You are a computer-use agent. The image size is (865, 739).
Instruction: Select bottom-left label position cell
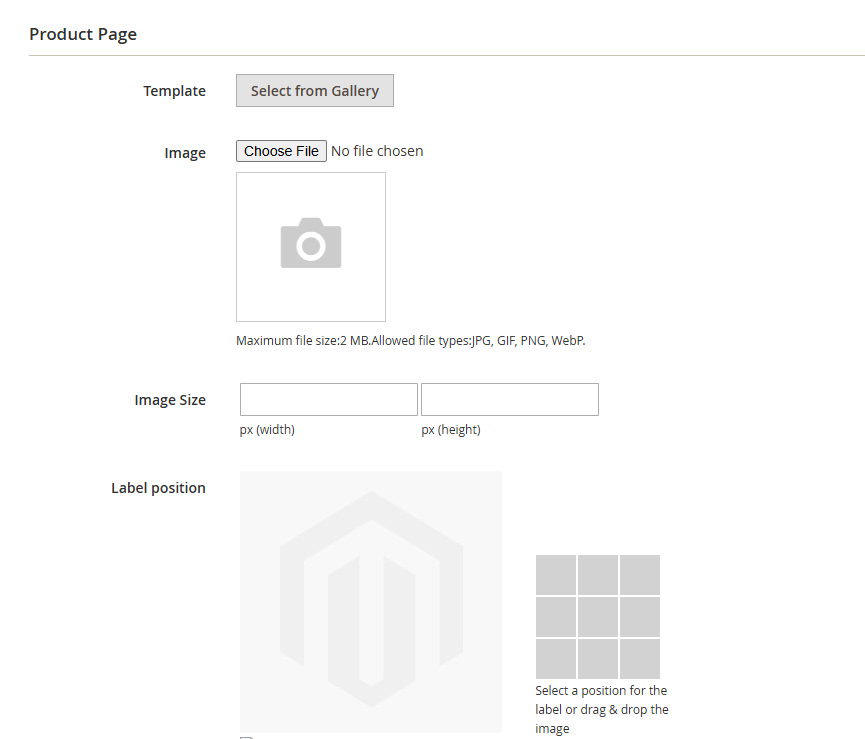(x=556, y=658)
